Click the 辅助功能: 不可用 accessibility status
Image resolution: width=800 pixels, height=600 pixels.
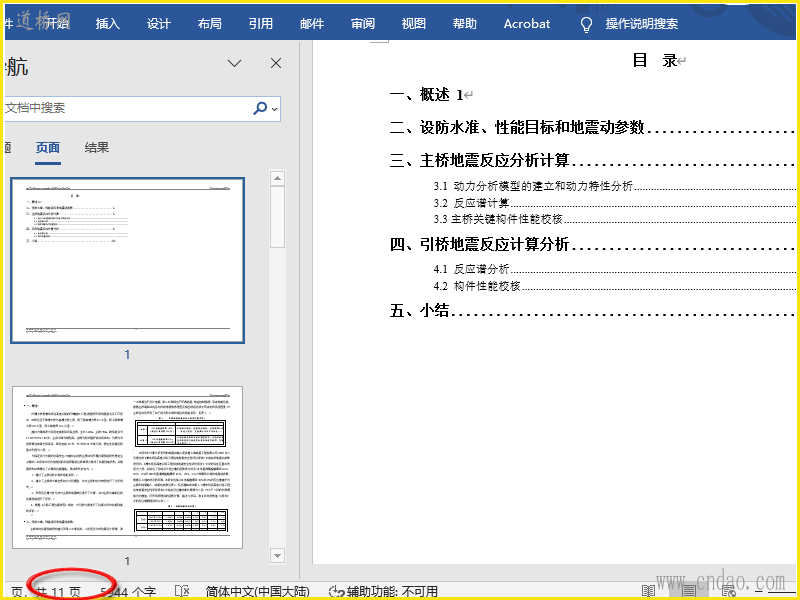tap(384, 592)
